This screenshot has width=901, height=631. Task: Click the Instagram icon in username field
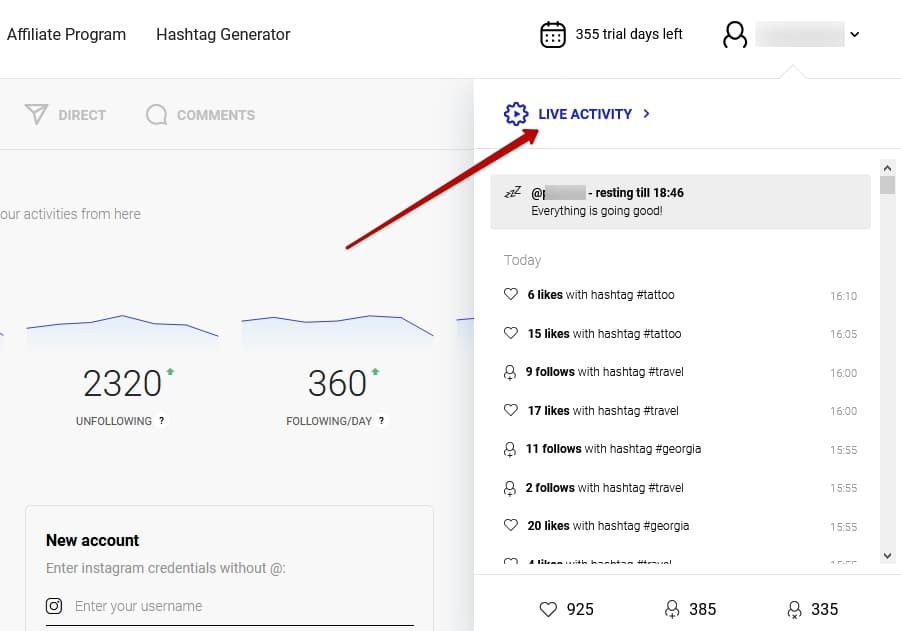click(x=54, y=606)
